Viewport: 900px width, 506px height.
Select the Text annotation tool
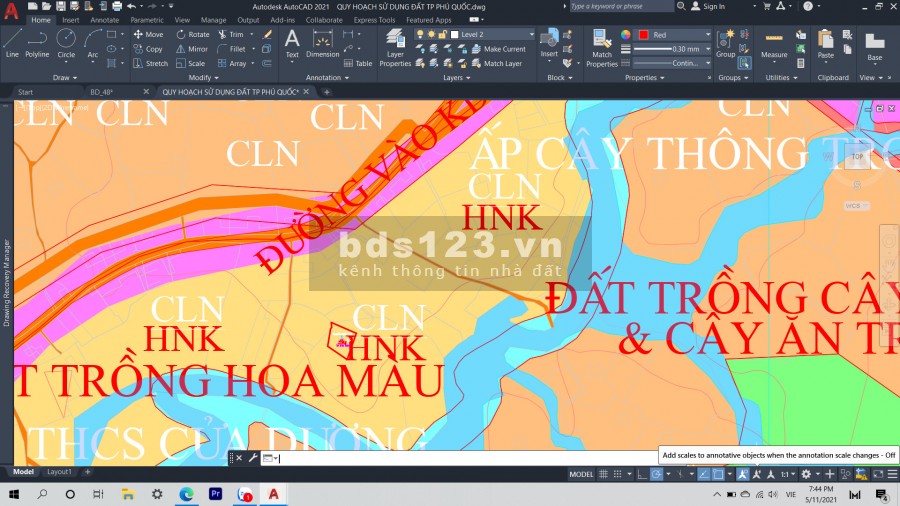click(x=292, y=44)
